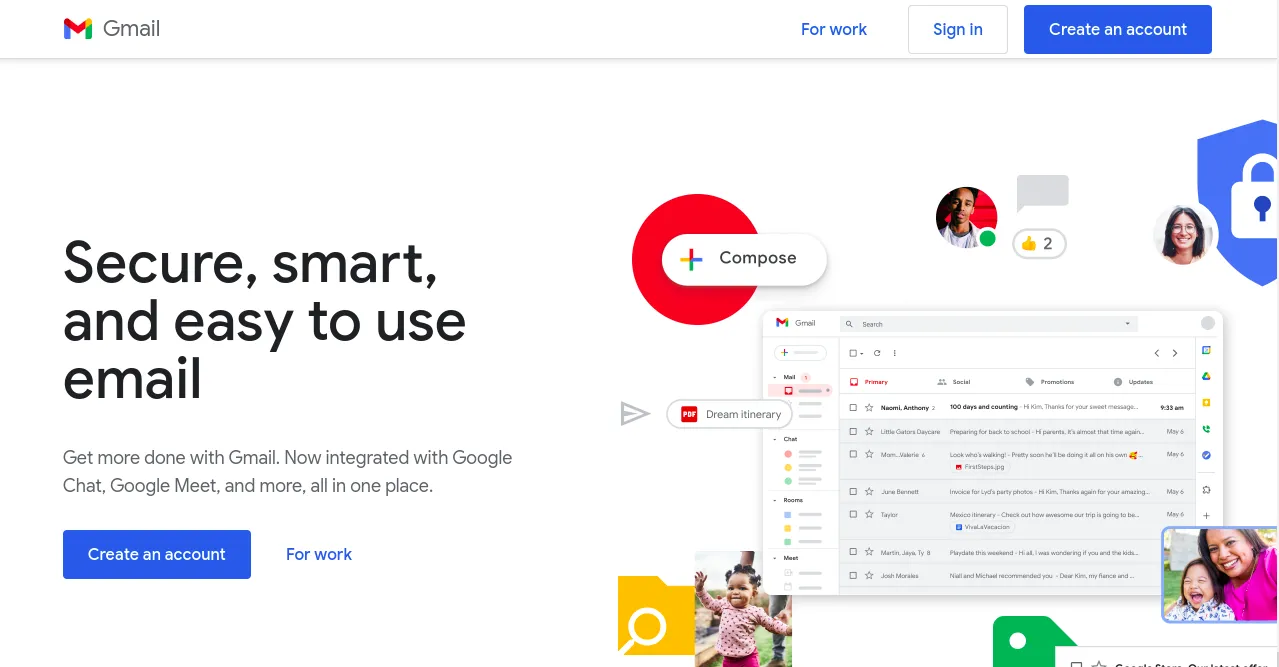Viewport: 1279px width, 667px height.
Task: Click the thumbs-up reaction showing 2
Action: [x=1039, y=243]
